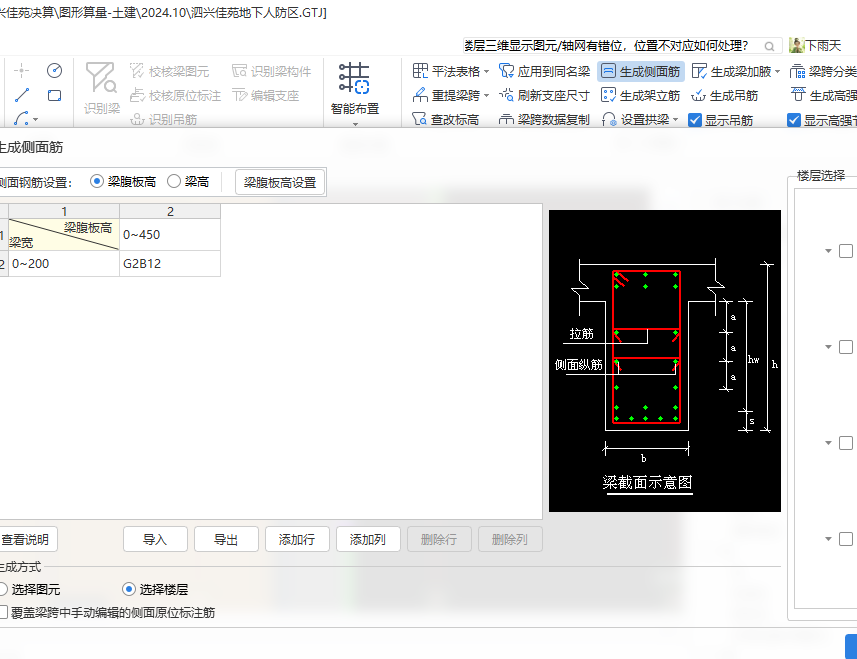The height and width of the screenshot is (659, 857).
Task: Expand 重提梁跨 dropdown arrow
Action: pos(486,96)
